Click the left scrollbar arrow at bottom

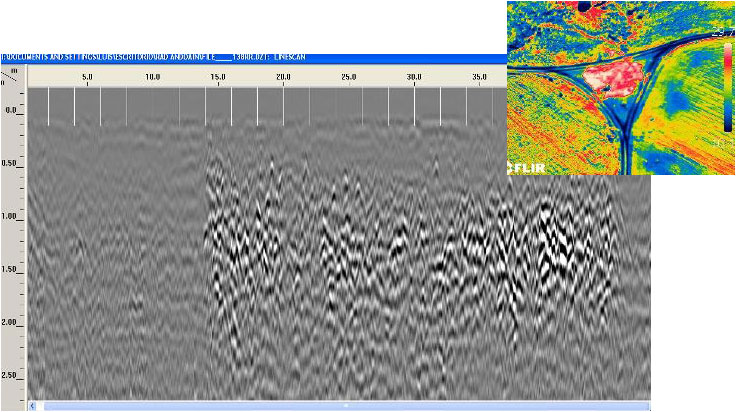(33, 406)
